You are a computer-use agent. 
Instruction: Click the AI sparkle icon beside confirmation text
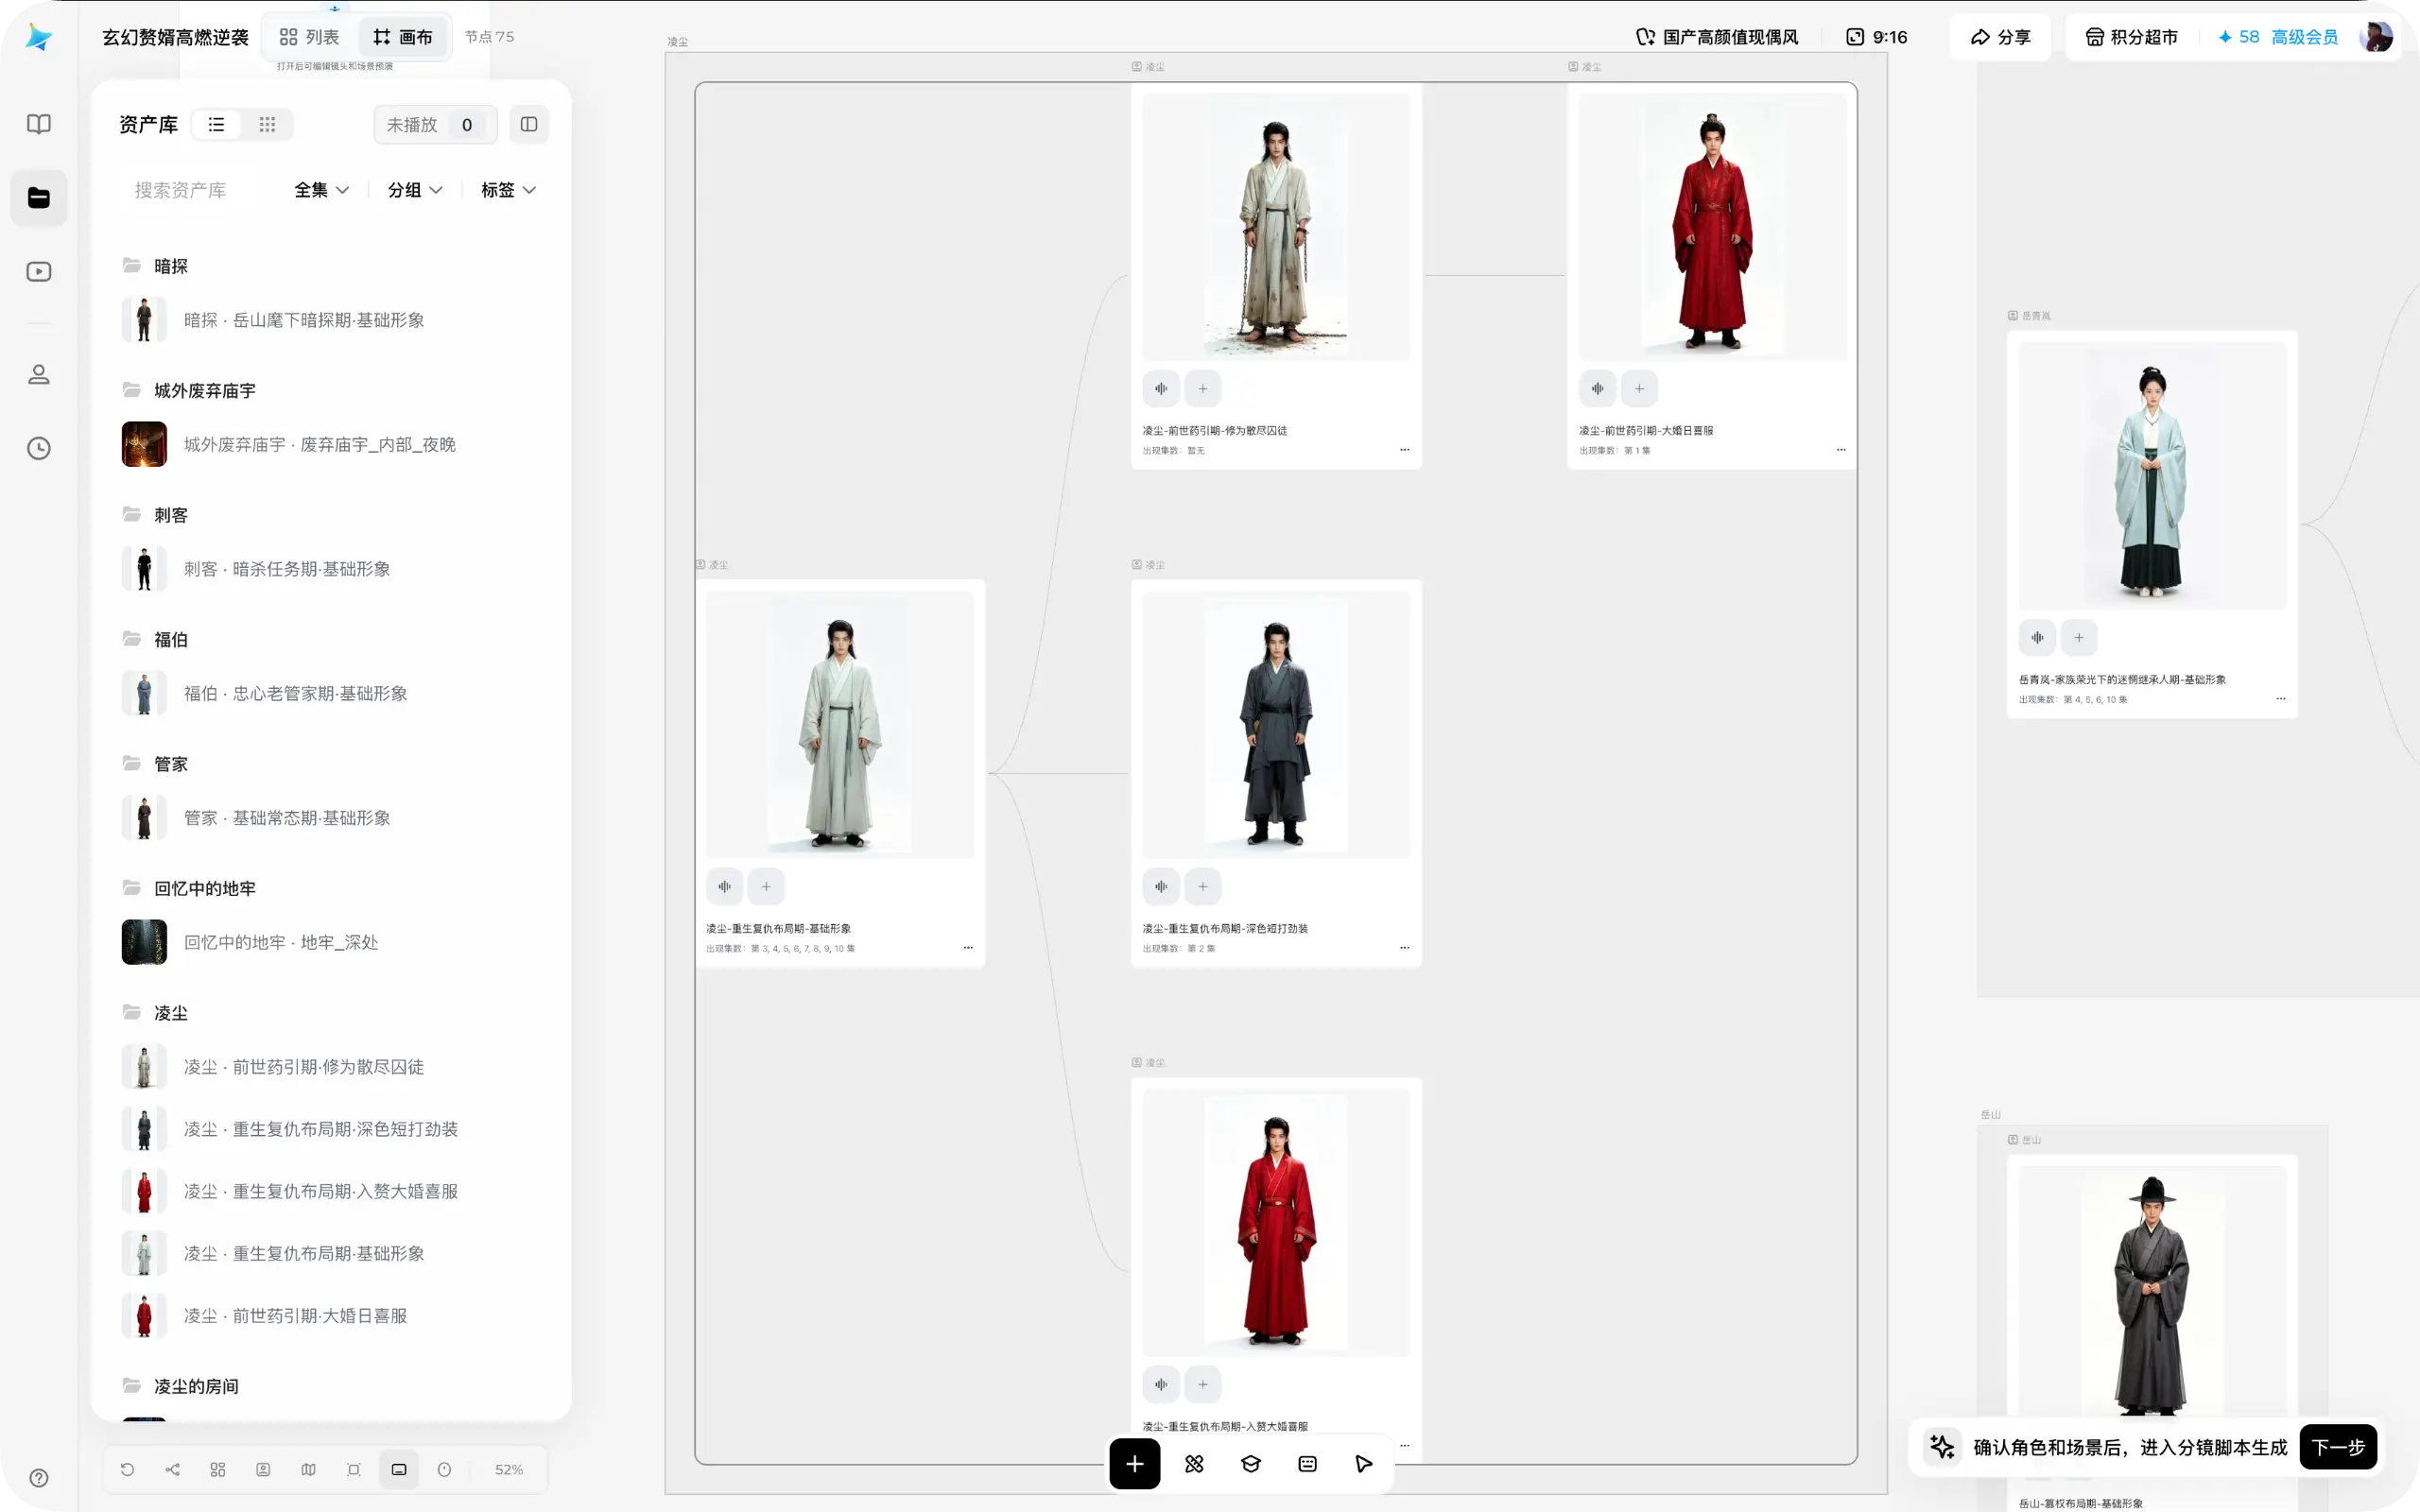(x=1942, y=1447)
